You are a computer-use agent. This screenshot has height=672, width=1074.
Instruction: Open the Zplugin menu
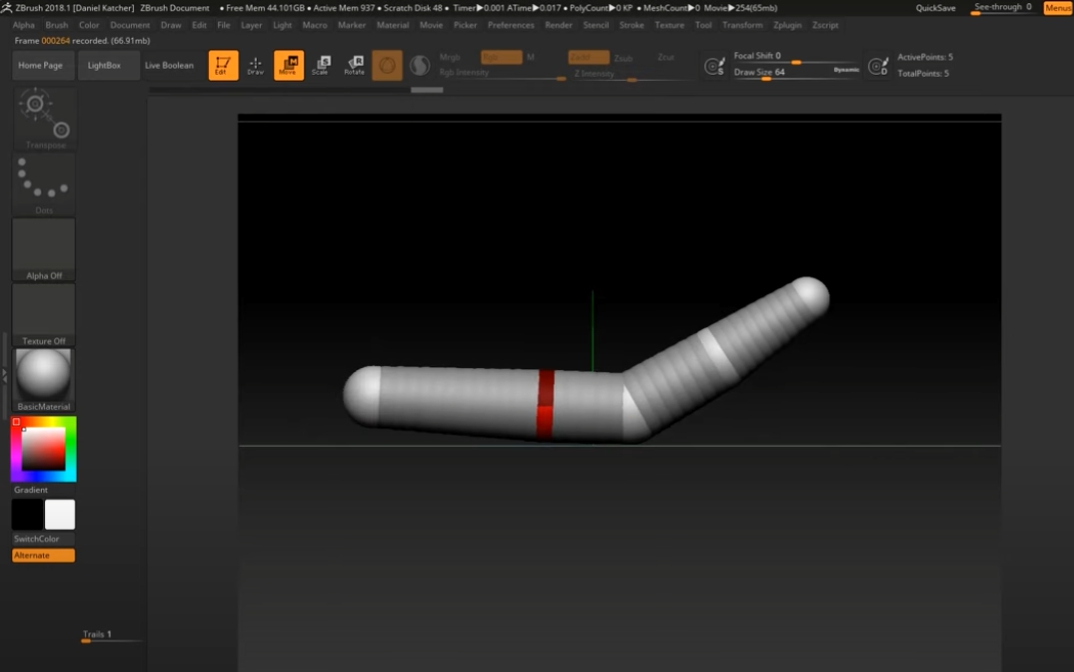(787, 25)
